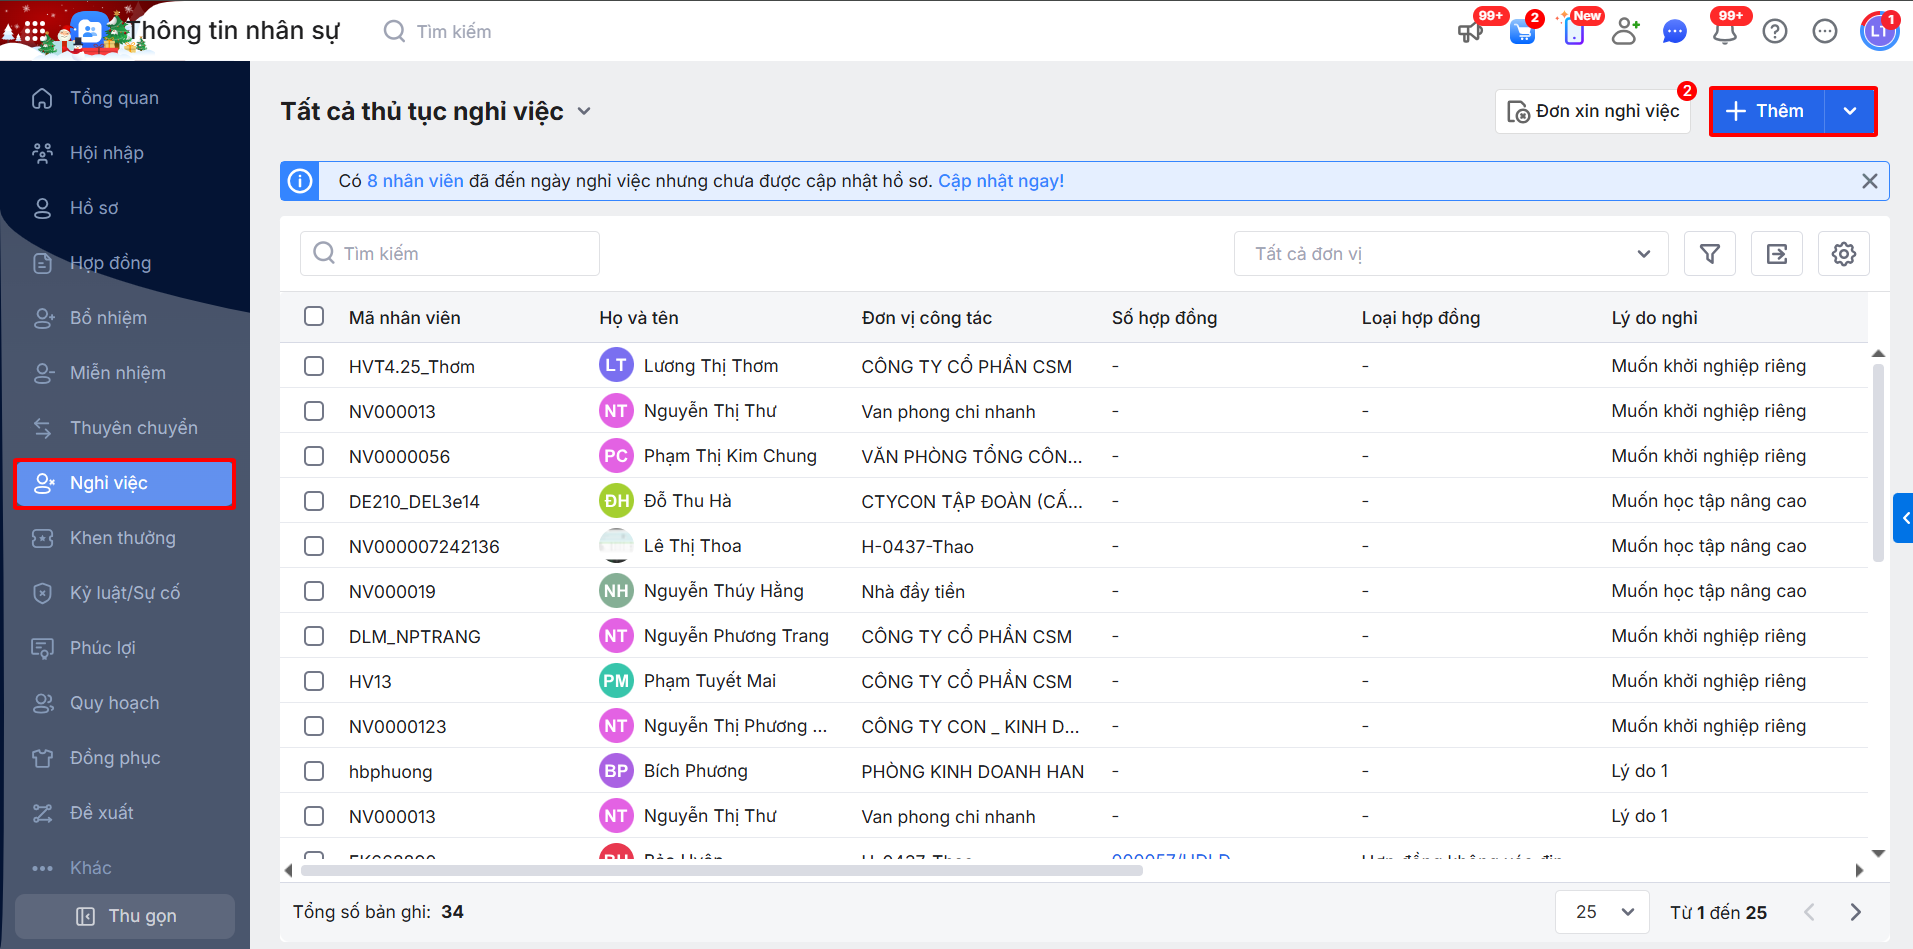Go to Hợp đồng in sidebar
This screenshot has height=949, width=1913.
coord(110,263)
